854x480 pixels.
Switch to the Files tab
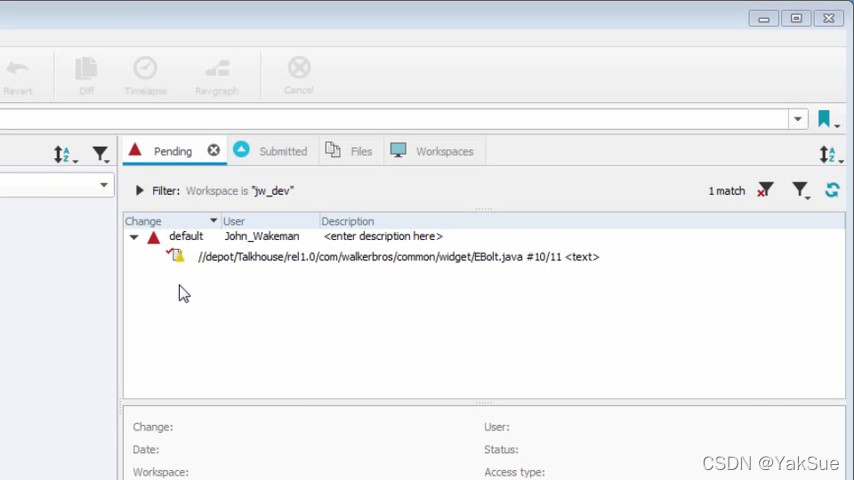[x=350, y=151]
